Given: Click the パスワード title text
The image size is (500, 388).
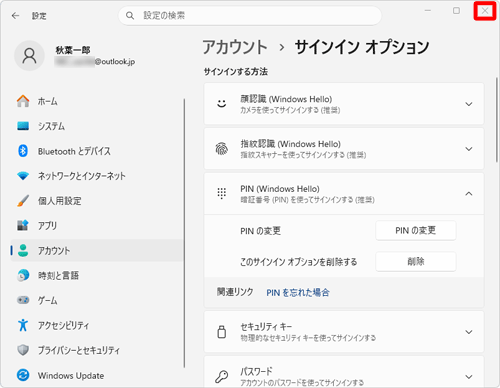Looking at the screenshot, I should click(x=256, y=371).
